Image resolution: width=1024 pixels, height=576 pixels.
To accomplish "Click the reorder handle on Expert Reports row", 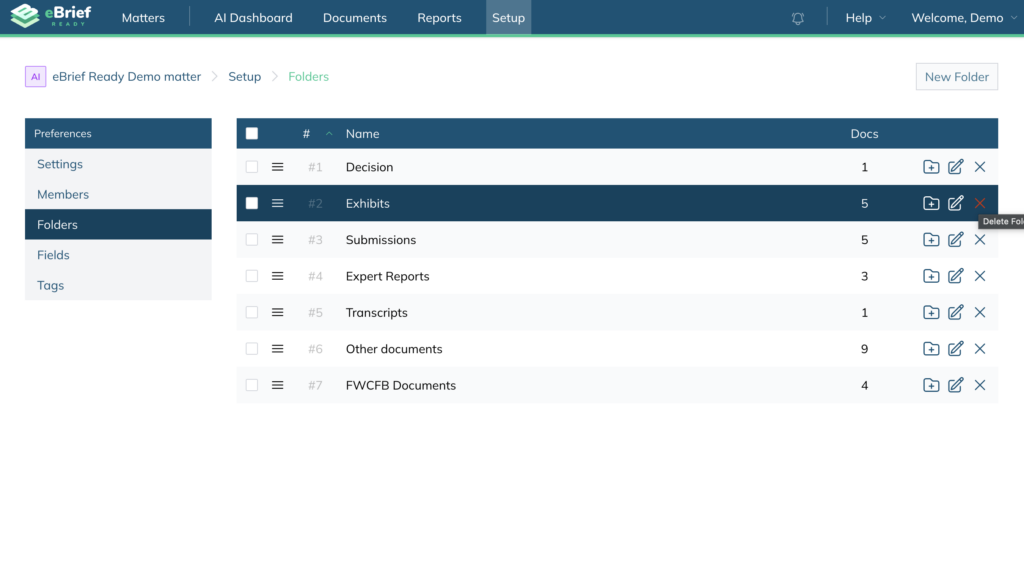I will tap(278, 276).
